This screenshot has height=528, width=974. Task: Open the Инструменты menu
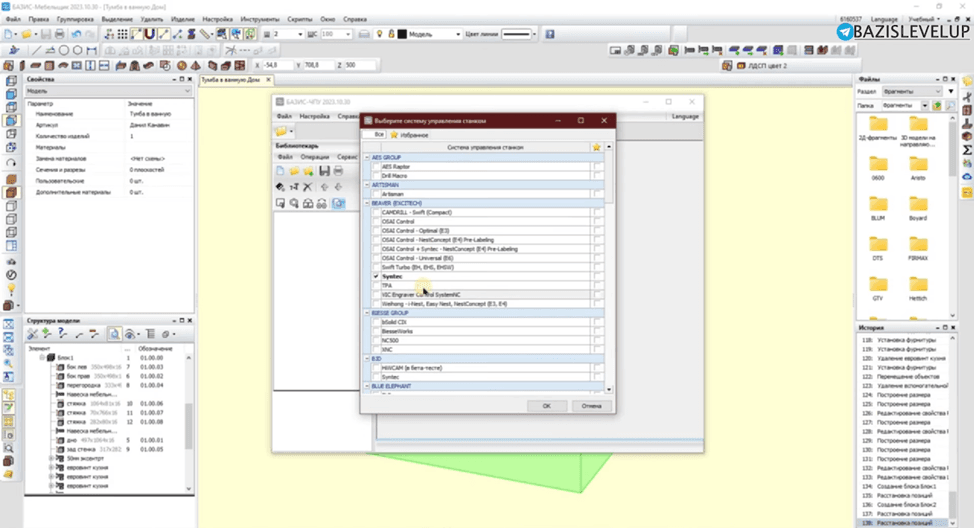tap(260, 19)
